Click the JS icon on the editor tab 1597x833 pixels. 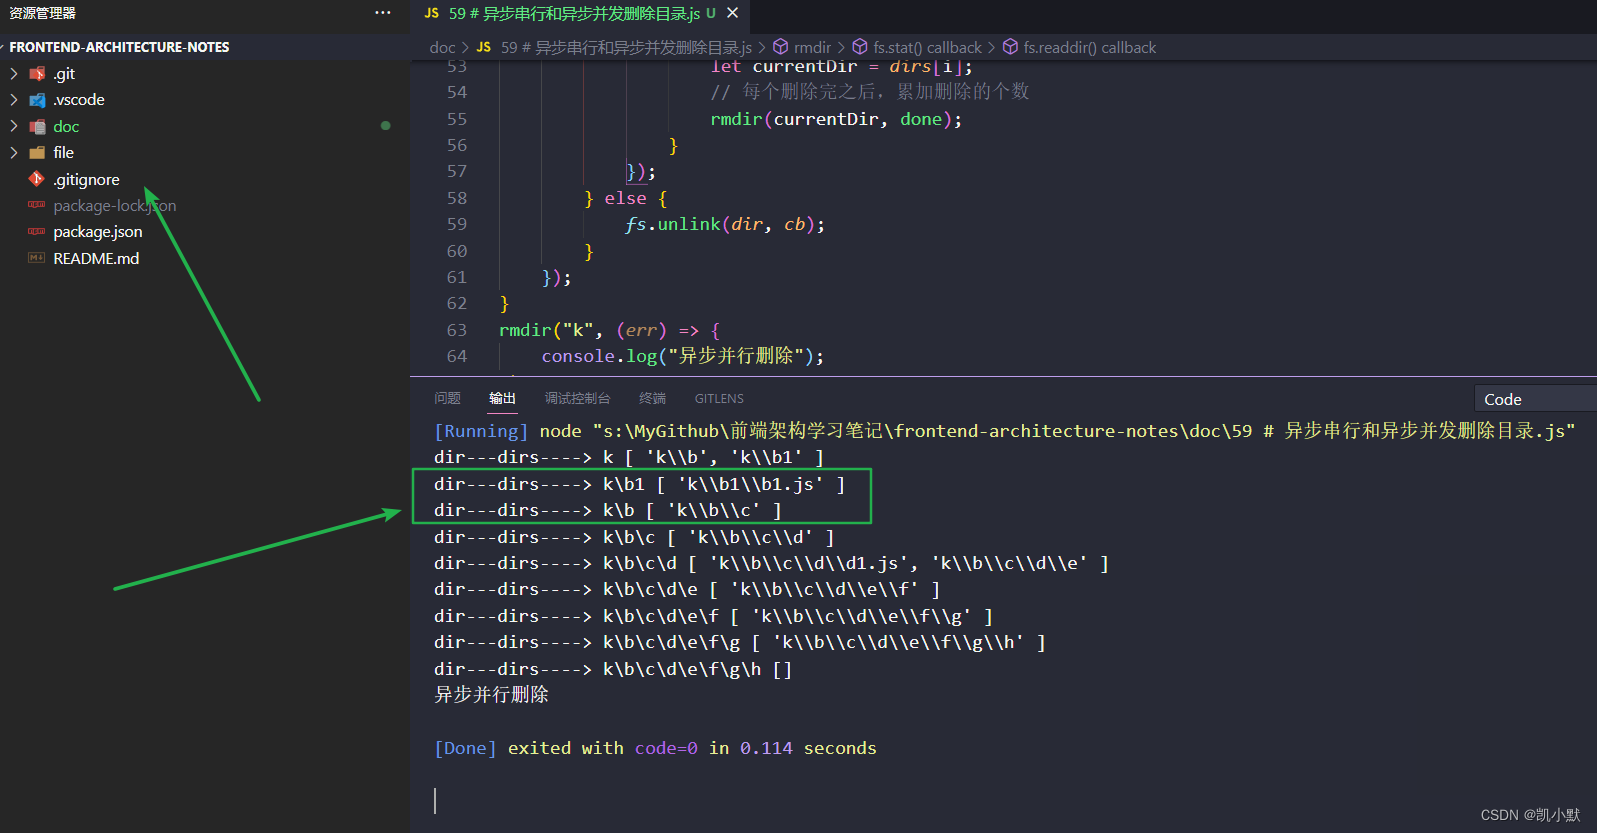click(x=432, y=13)
